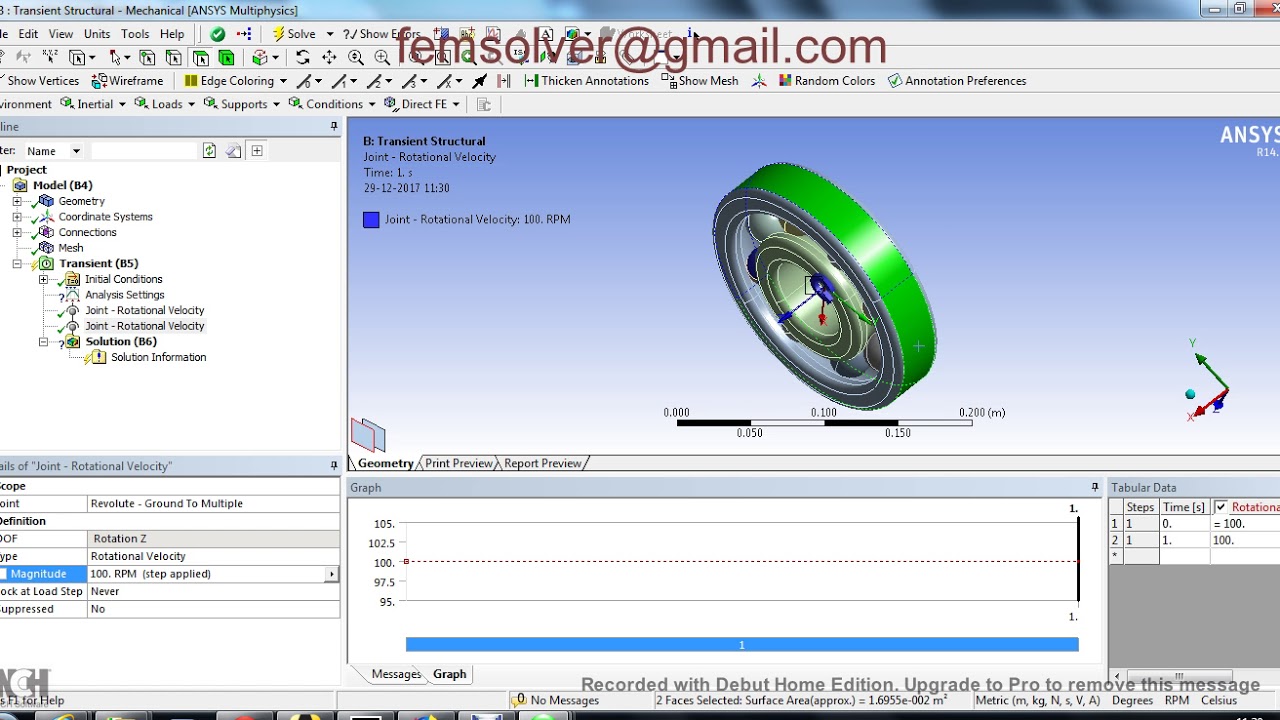This screenshot has height=720, width=1280.
Task: Click the Solve lightning icon
Action: click(279, 34)
